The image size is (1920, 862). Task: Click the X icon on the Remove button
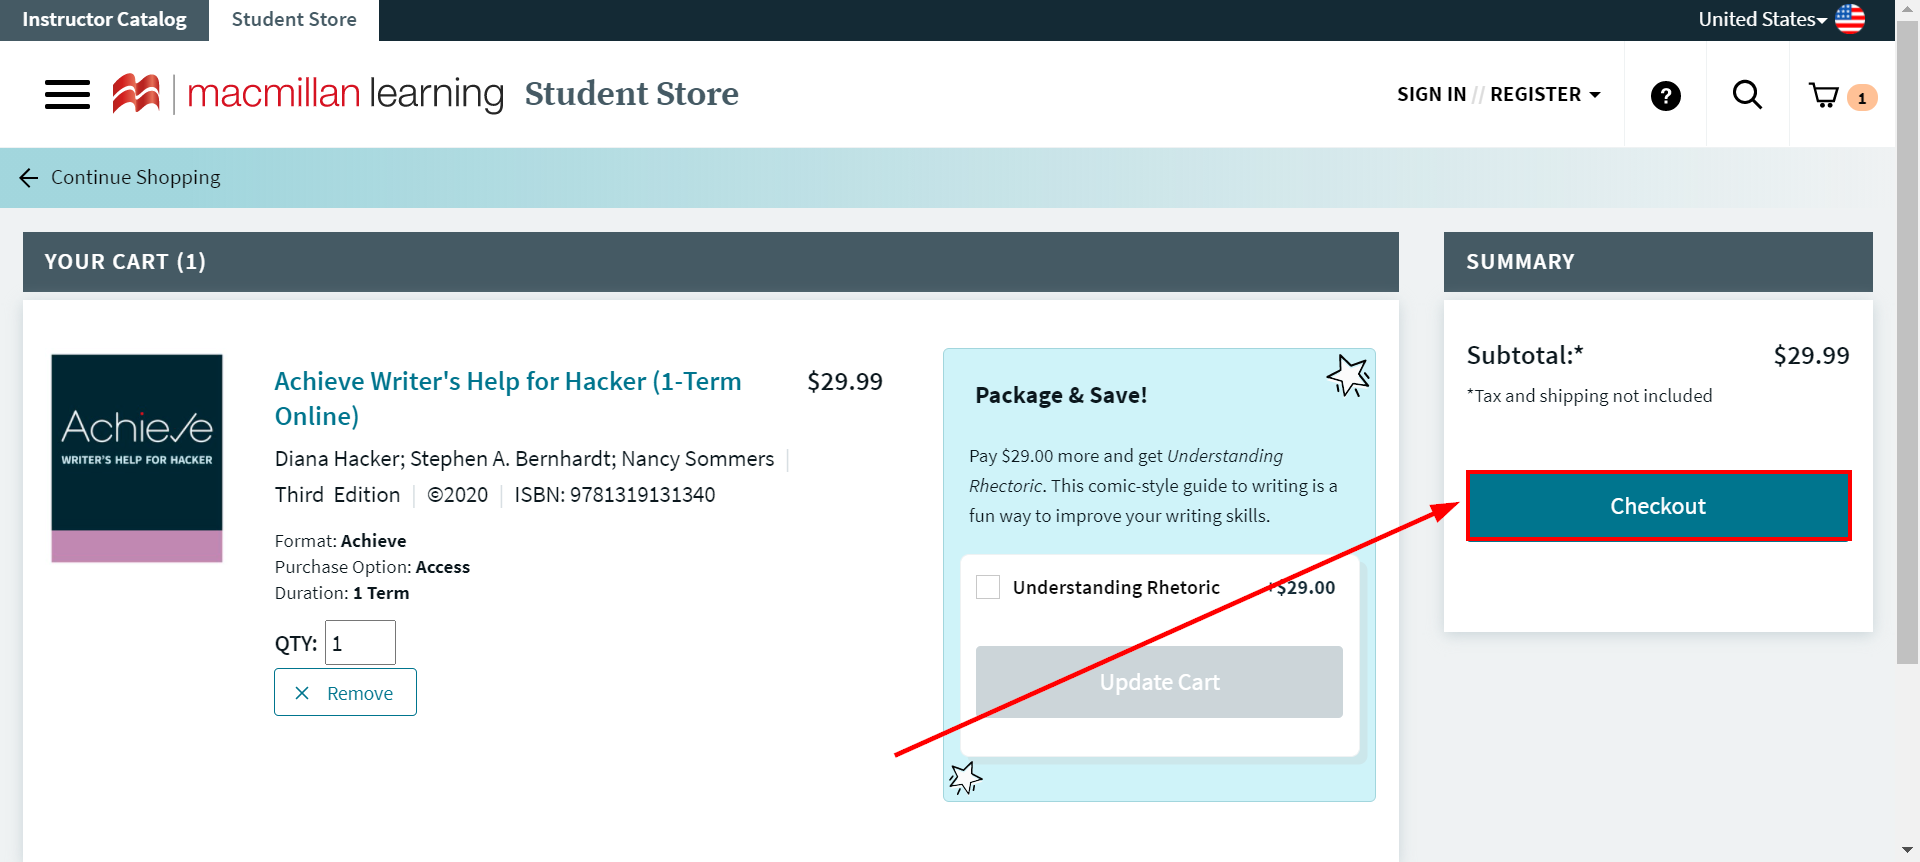tap(303, 692)
